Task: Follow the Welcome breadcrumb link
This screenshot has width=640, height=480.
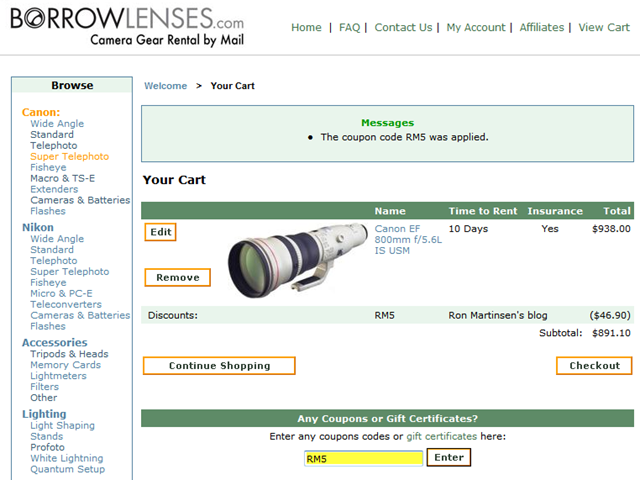Action: (165, 86)
